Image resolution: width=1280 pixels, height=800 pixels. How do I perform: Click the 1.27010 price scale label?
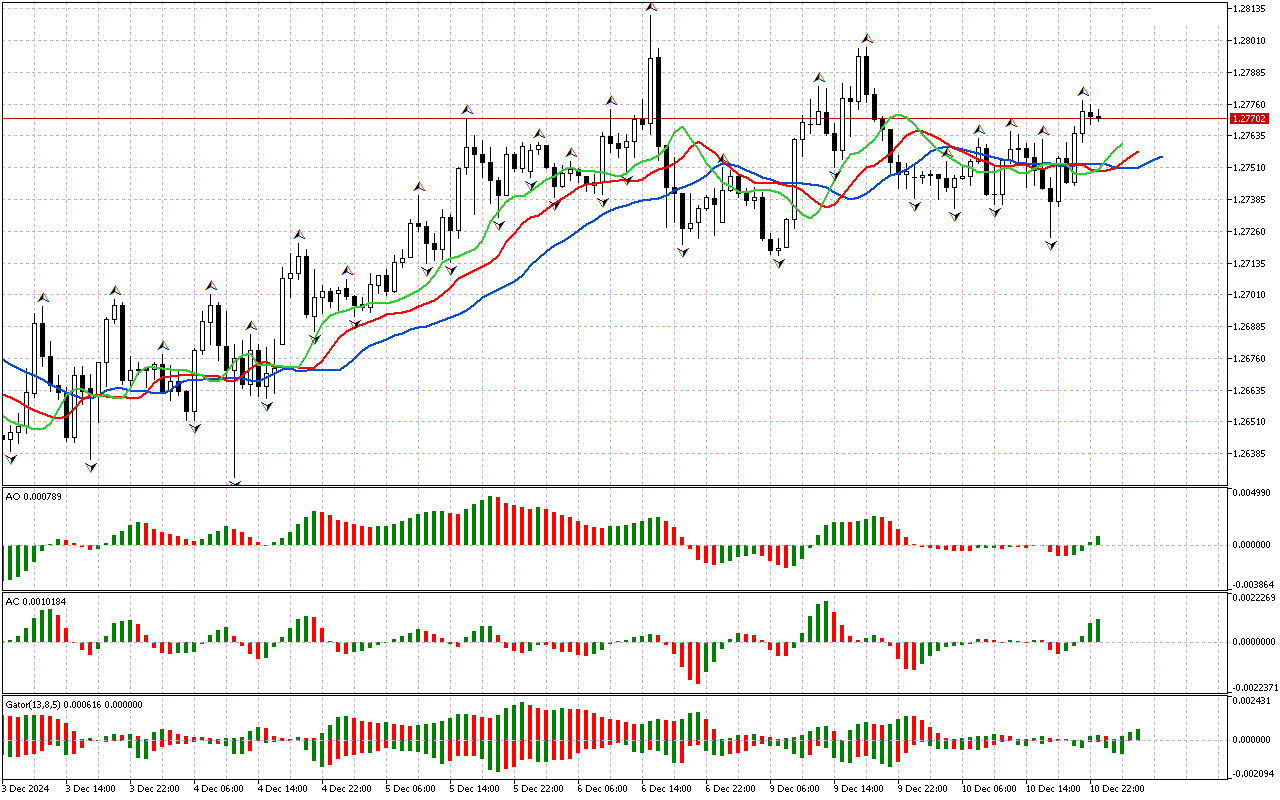1250,294
